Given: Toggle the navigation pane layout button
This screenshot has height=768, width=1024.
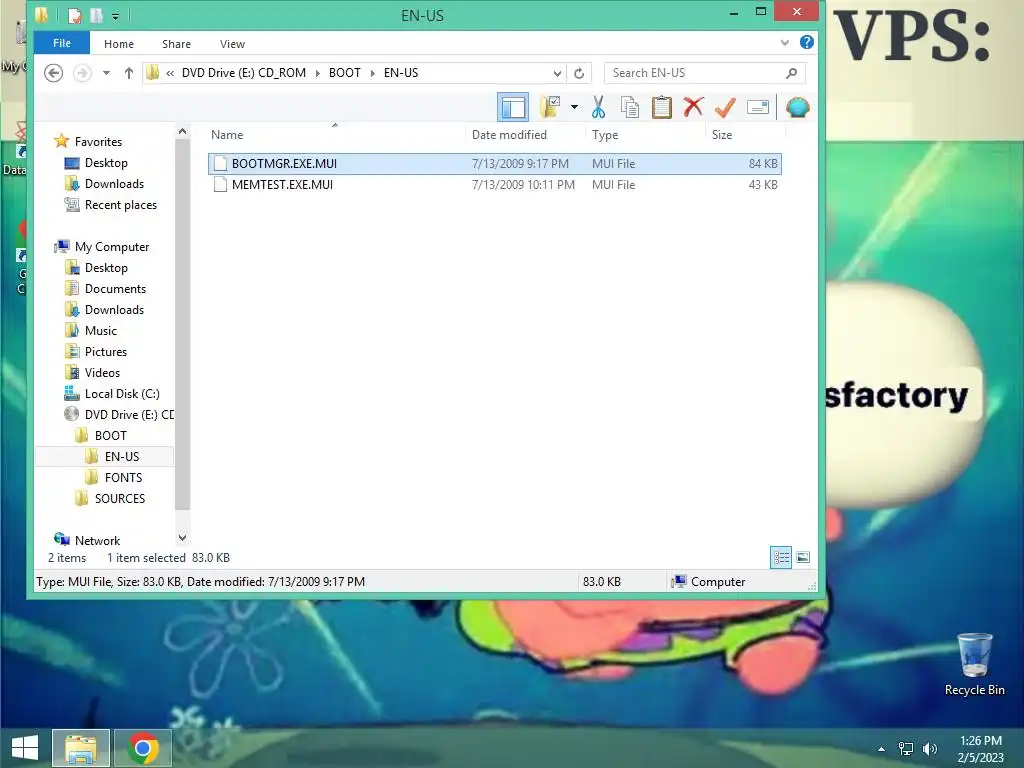Looking at the screenshot, I should click(x=513, y=107).
